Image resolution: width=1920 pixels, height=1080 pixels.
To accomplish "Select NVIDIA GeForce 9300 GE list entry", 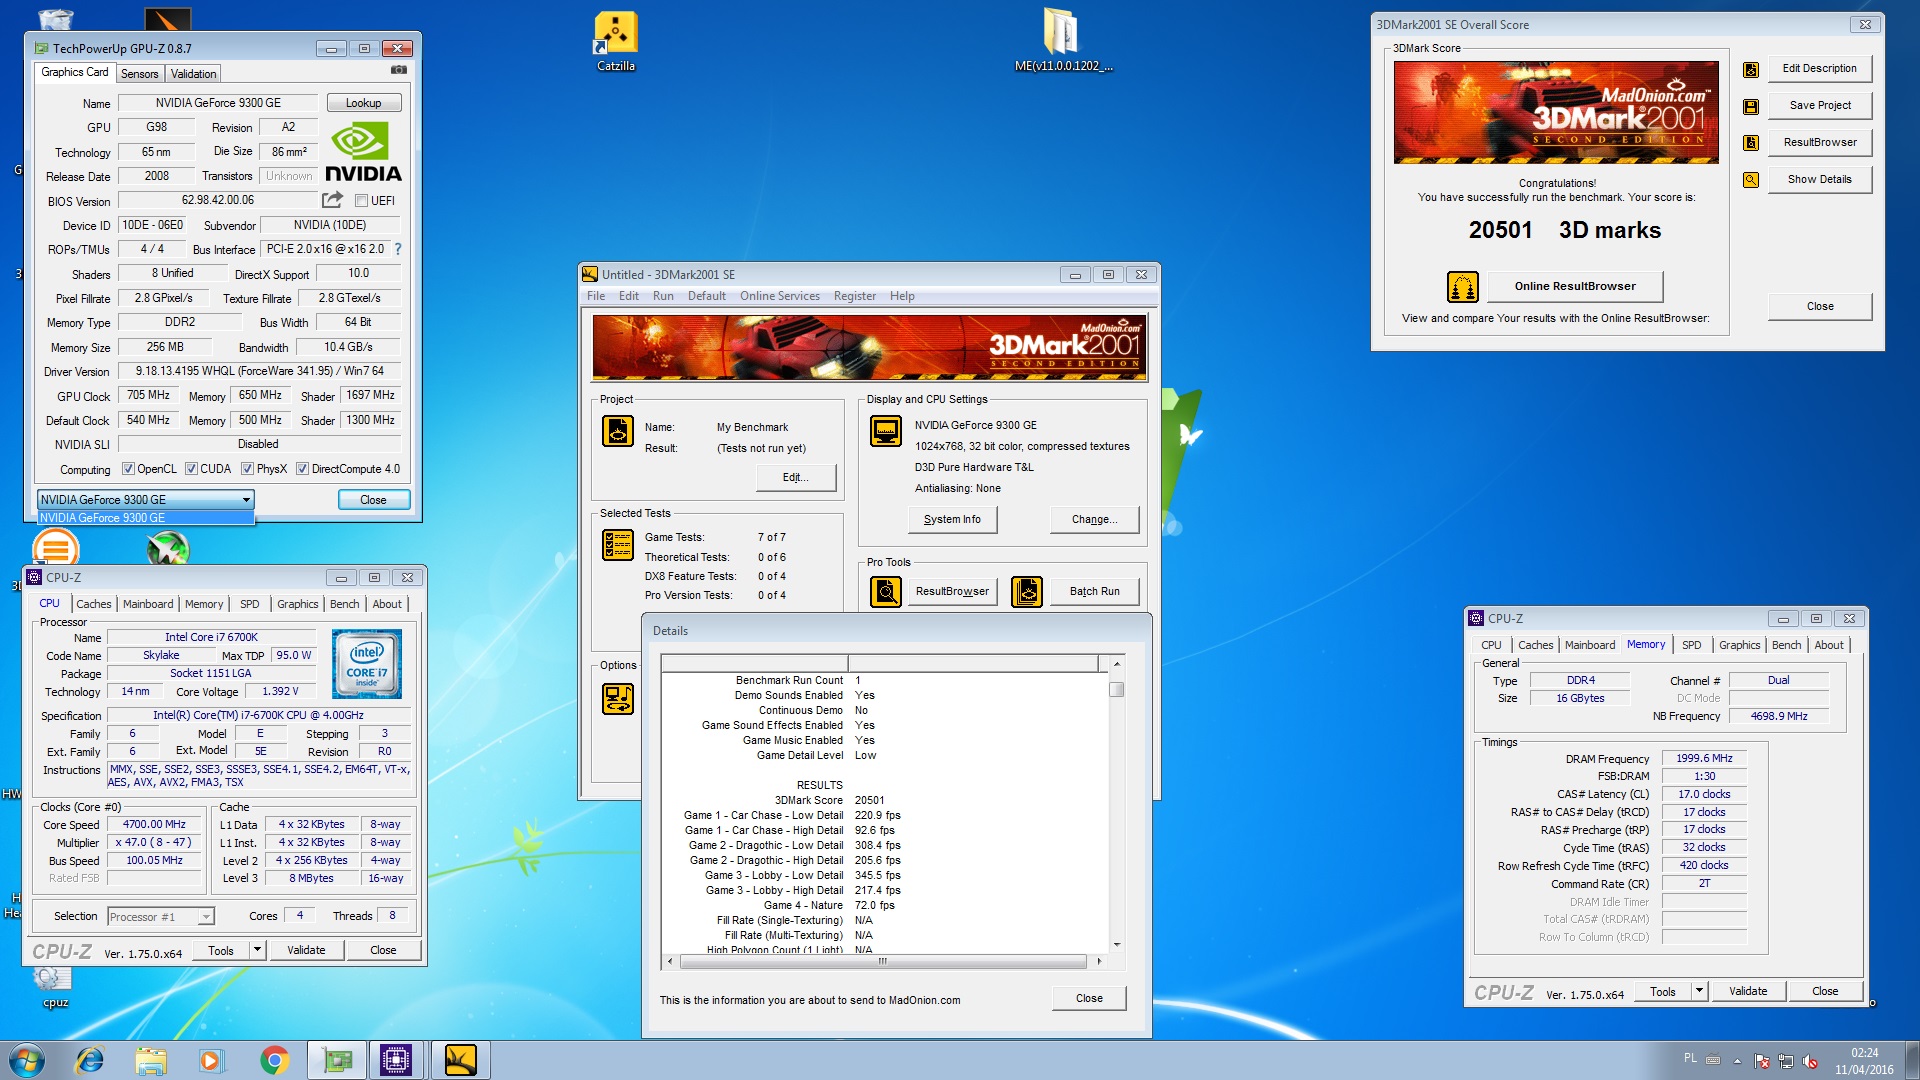I will tap(146, 518).
